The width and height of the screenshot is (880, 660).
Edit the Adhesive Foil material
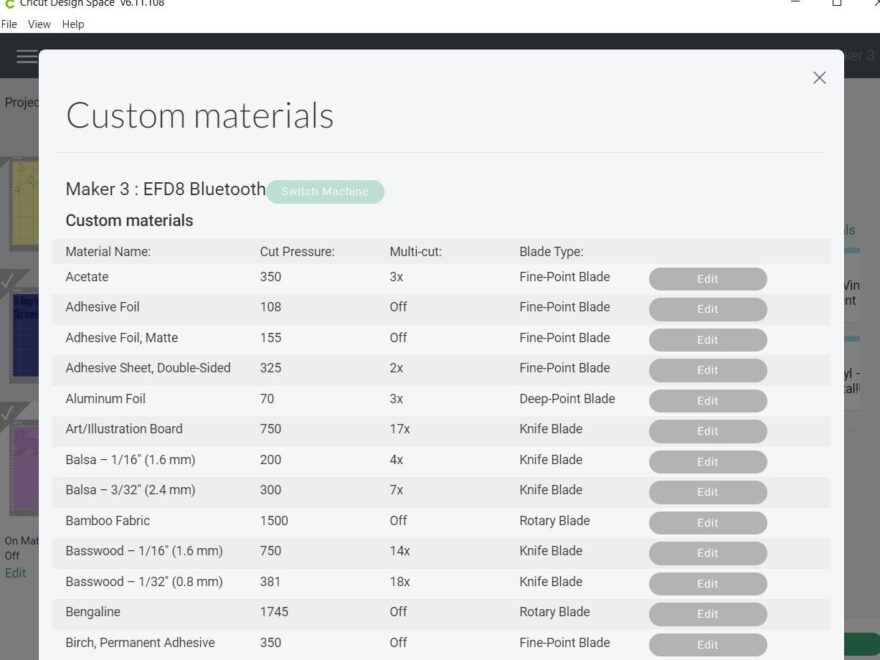tap(707, 309)
